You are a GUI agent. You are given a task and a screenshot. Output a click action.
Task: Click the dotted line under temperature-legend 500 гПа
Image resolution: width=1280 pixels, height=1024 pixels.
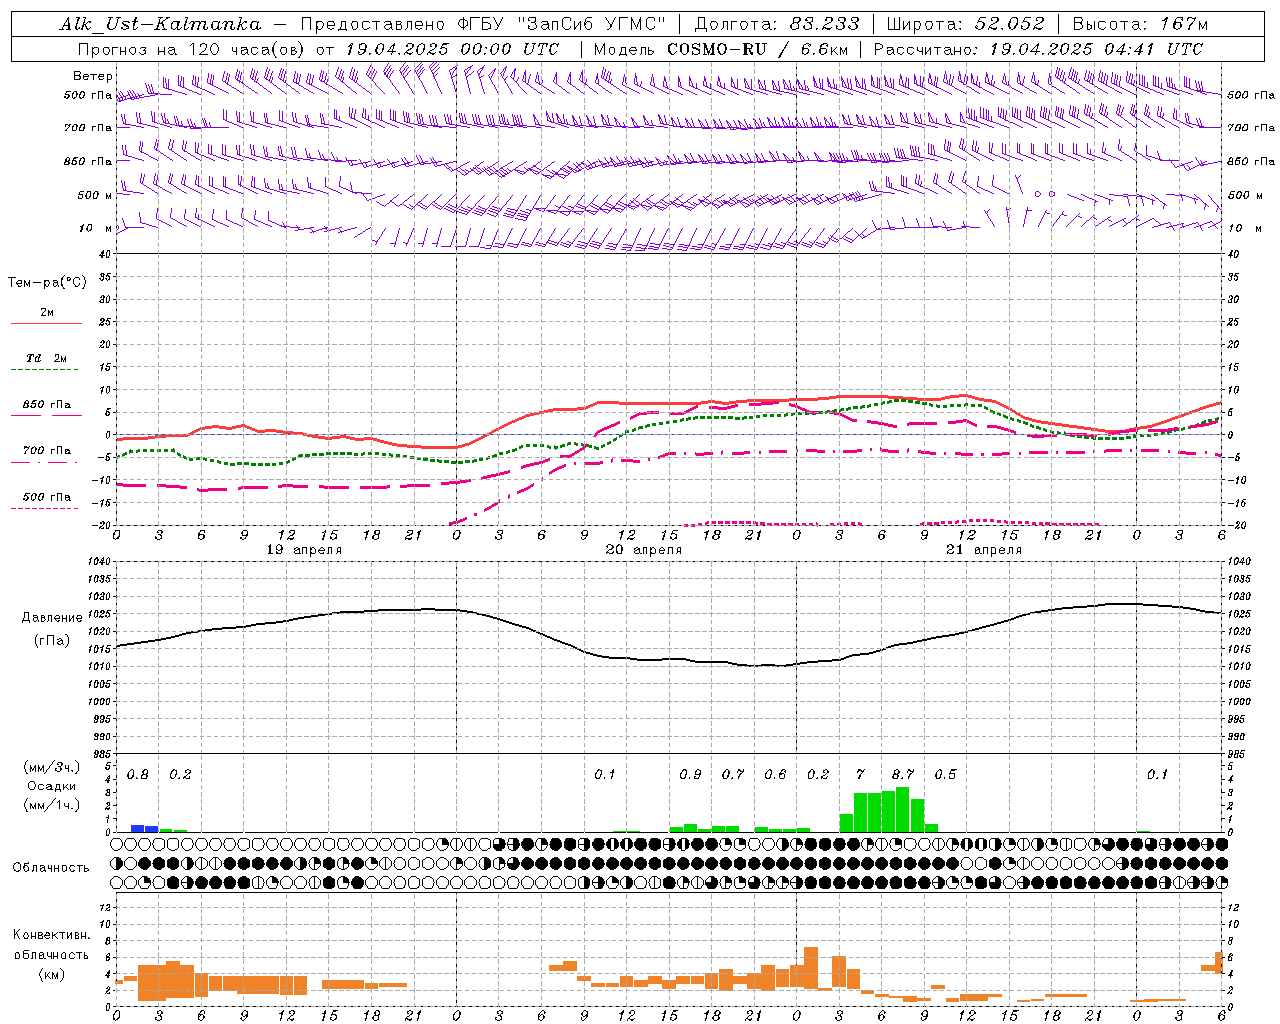coord(44,509)
